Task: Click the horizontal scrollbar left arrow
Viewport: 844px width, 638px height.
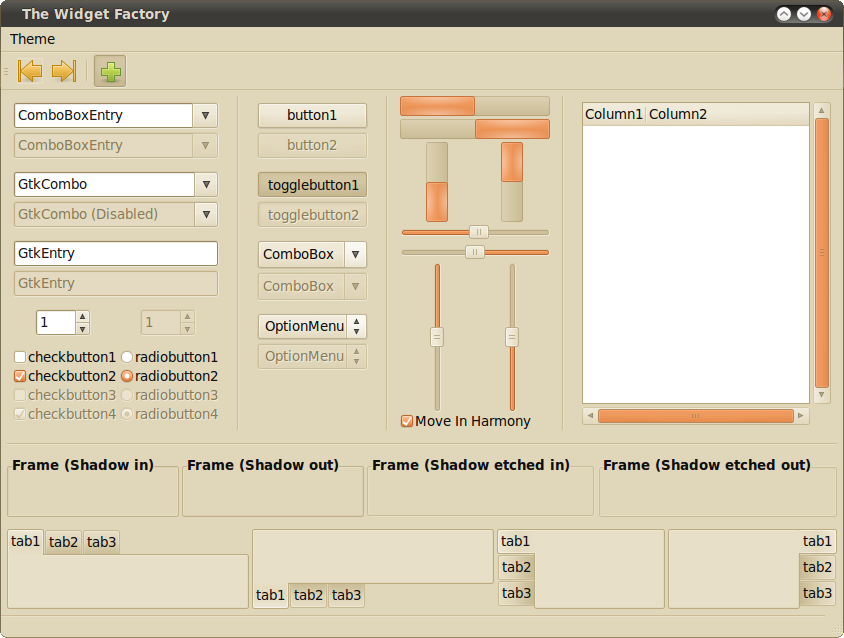Action: click(590, 415)
